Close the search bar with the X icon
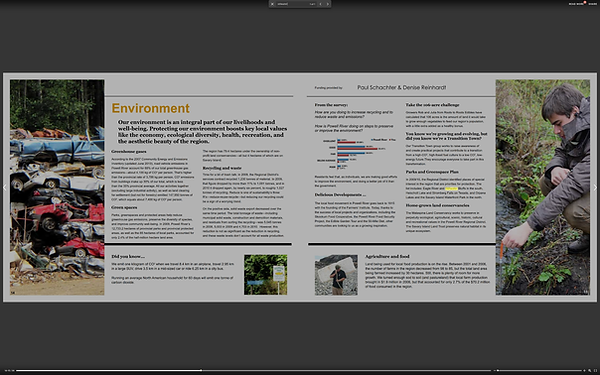The image size is (600, 375). coord(272,4)
